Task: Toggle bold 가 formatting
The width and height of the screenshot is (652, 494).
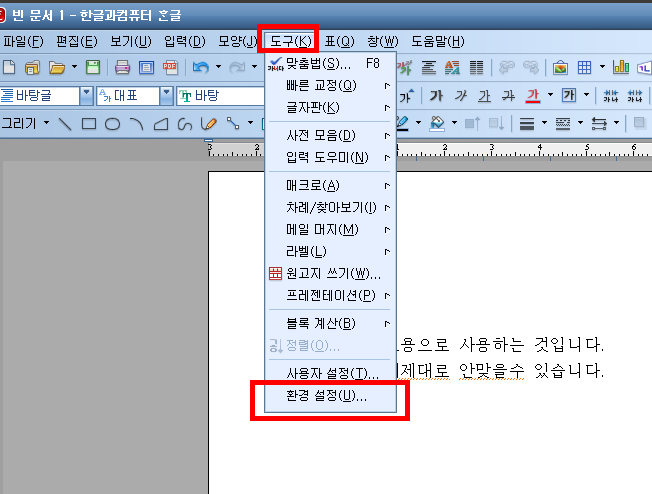Action: tap(436, 96)
